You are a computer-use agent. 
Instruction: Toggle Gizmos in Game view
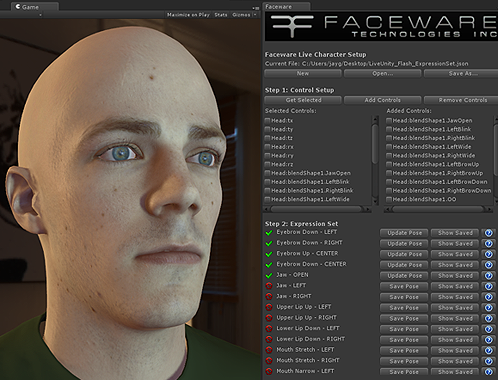(241, 15)
